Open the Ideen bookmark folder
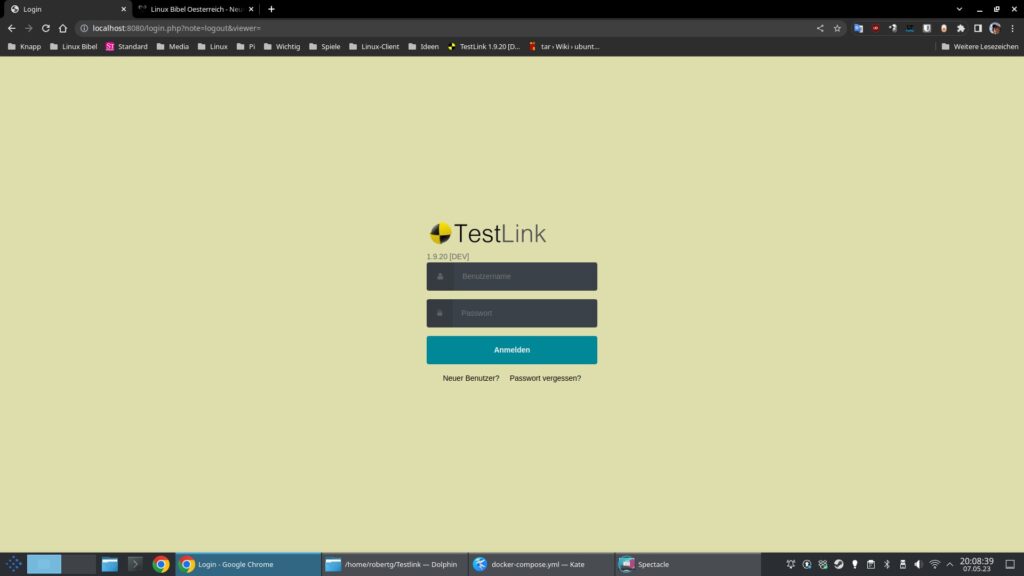Image resolution: width=1024 pixels, height=576 pixels. 423,46
